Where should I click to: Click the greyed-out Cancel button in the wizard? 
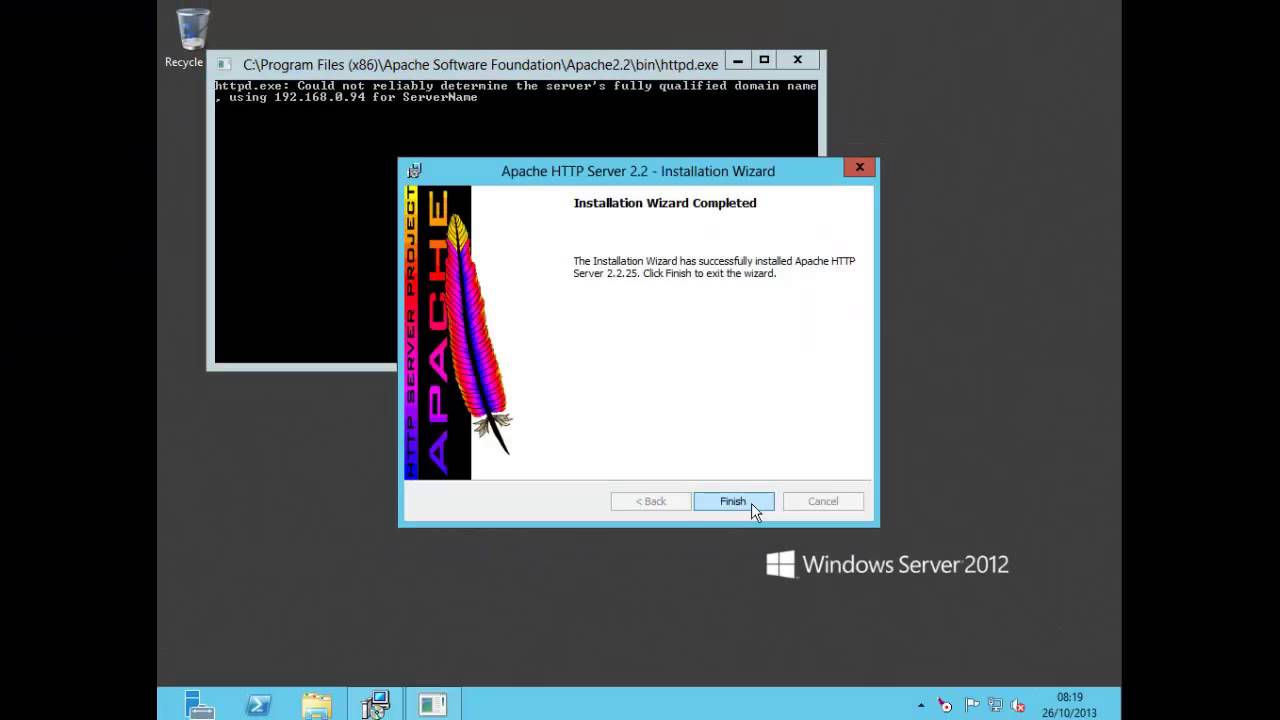click(x=823, y=501)
